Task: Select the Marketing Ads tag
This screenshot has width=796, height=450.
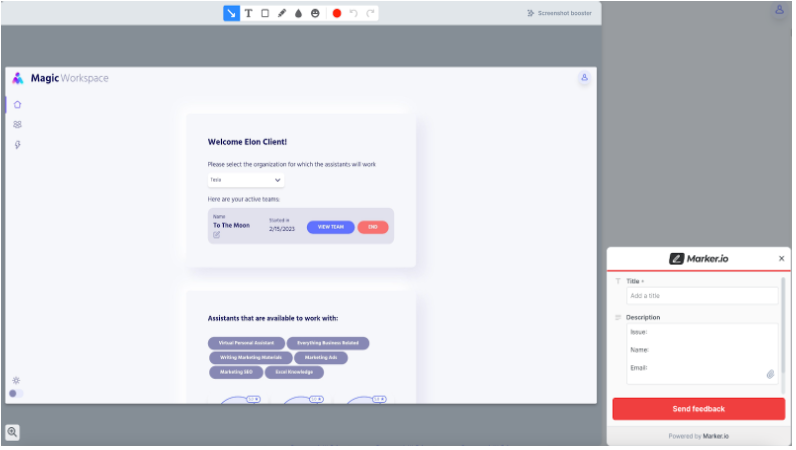Action: click(x=320, y=357)
